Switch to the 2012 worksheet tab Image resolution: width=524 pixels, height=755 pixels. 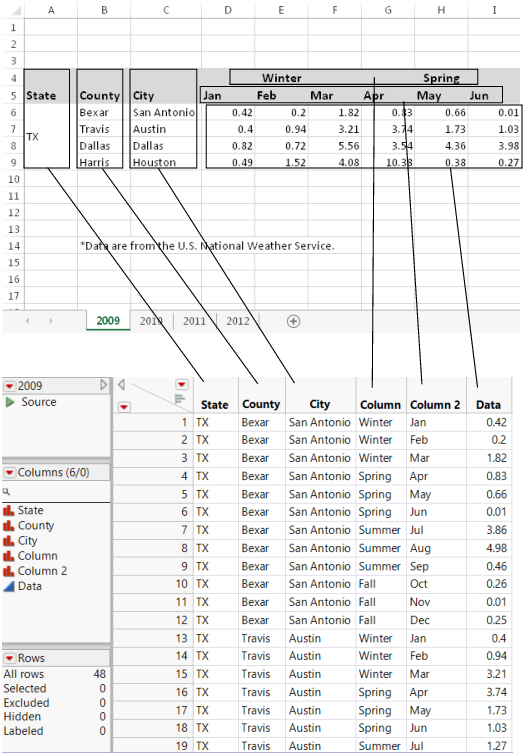pos(238,321)
